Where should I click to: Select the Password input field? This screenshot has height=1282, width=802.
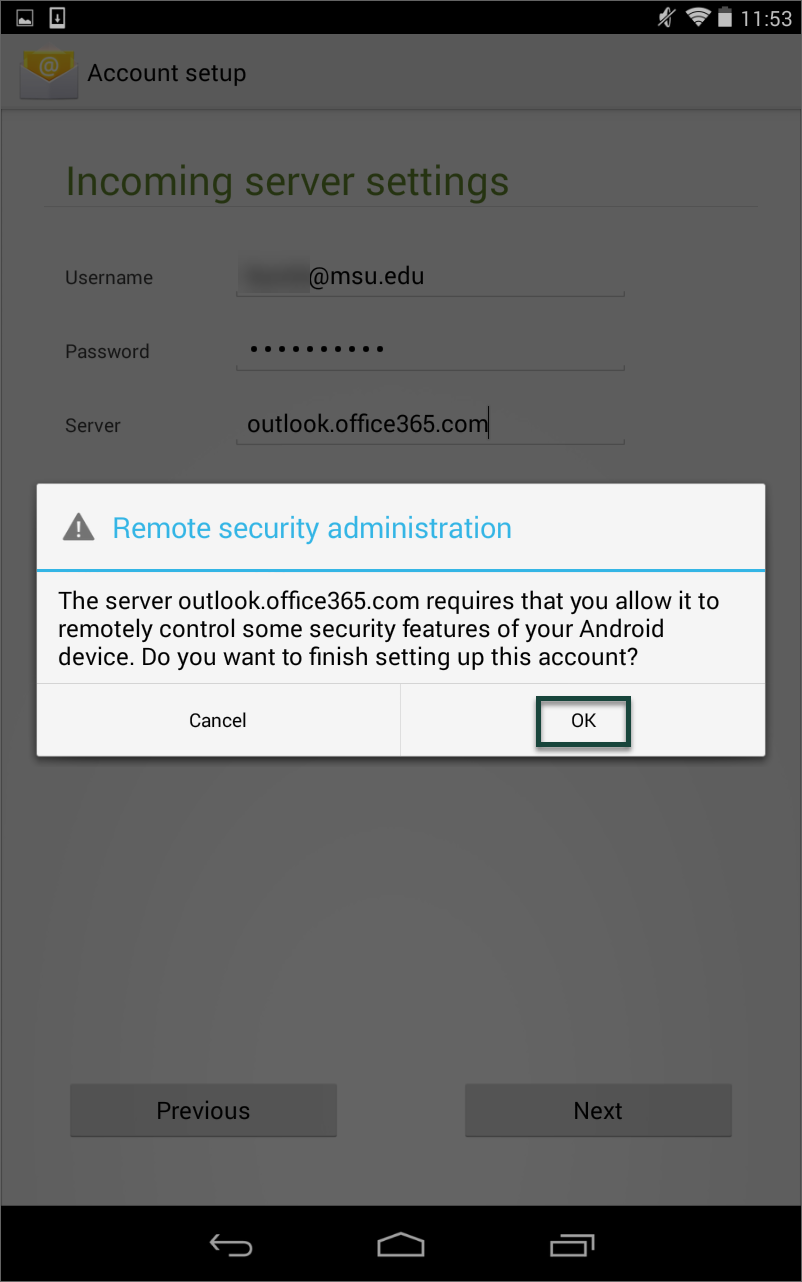click(x=430, y=350)
